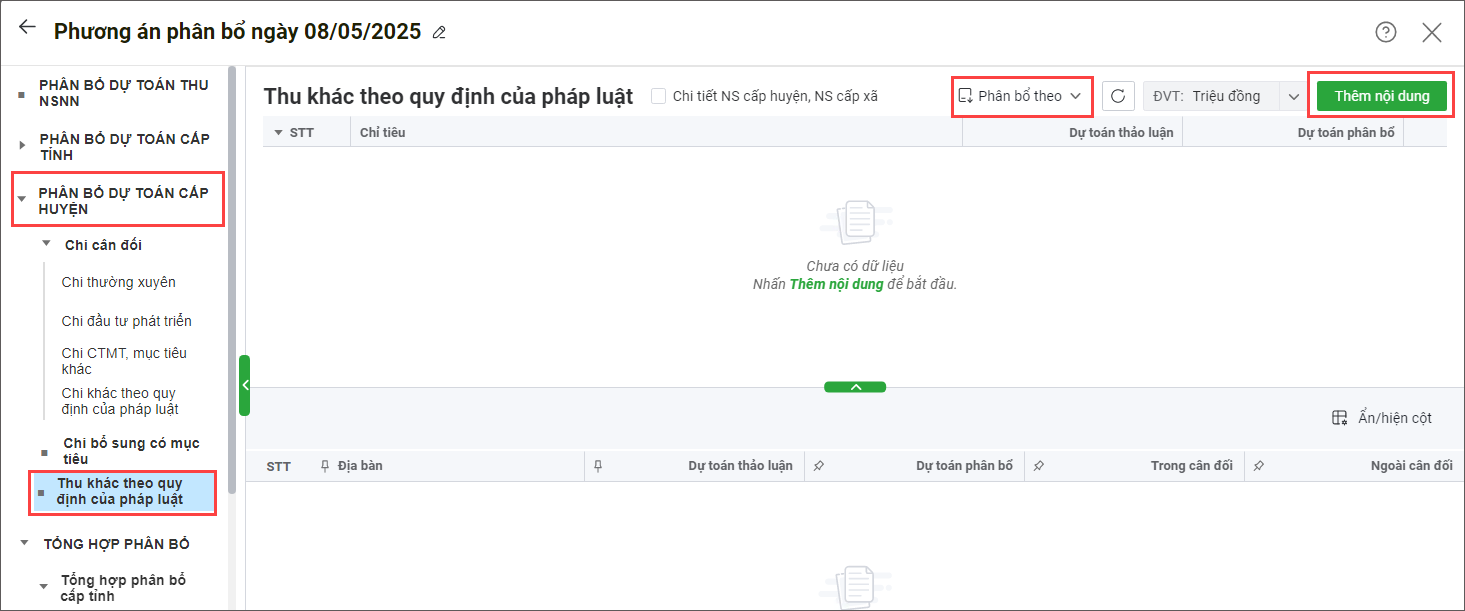Image resolution: width=1465 pixels, height=611 pixels.
Task: Collapse the sidebar with green handle
Action: (244, 385)
